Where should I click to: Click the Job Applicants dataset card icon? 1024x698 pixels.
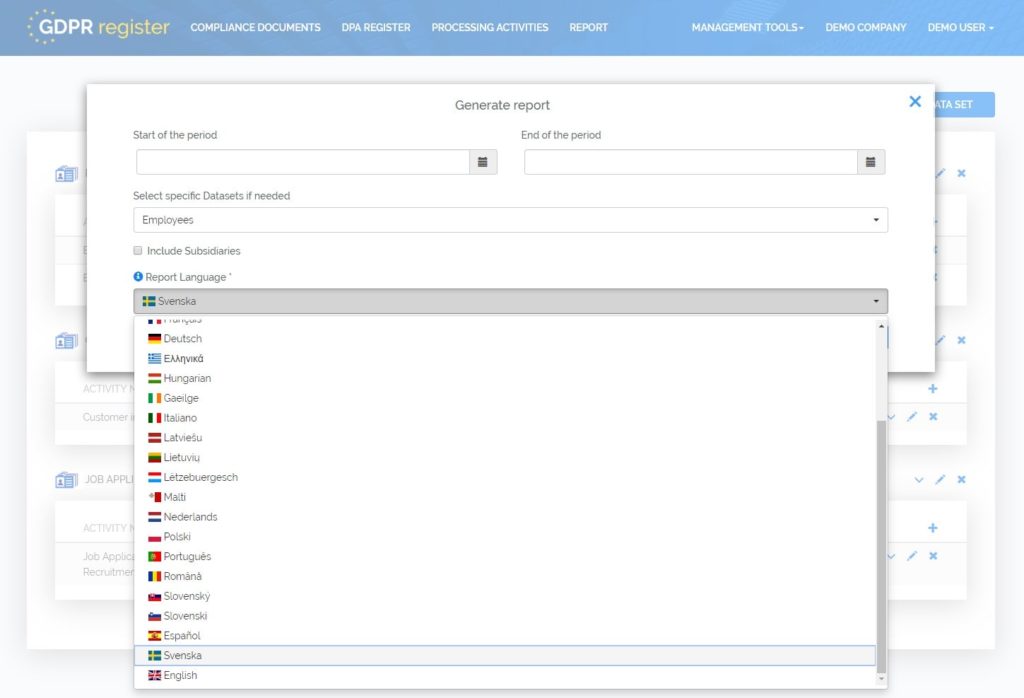(66, 481)
